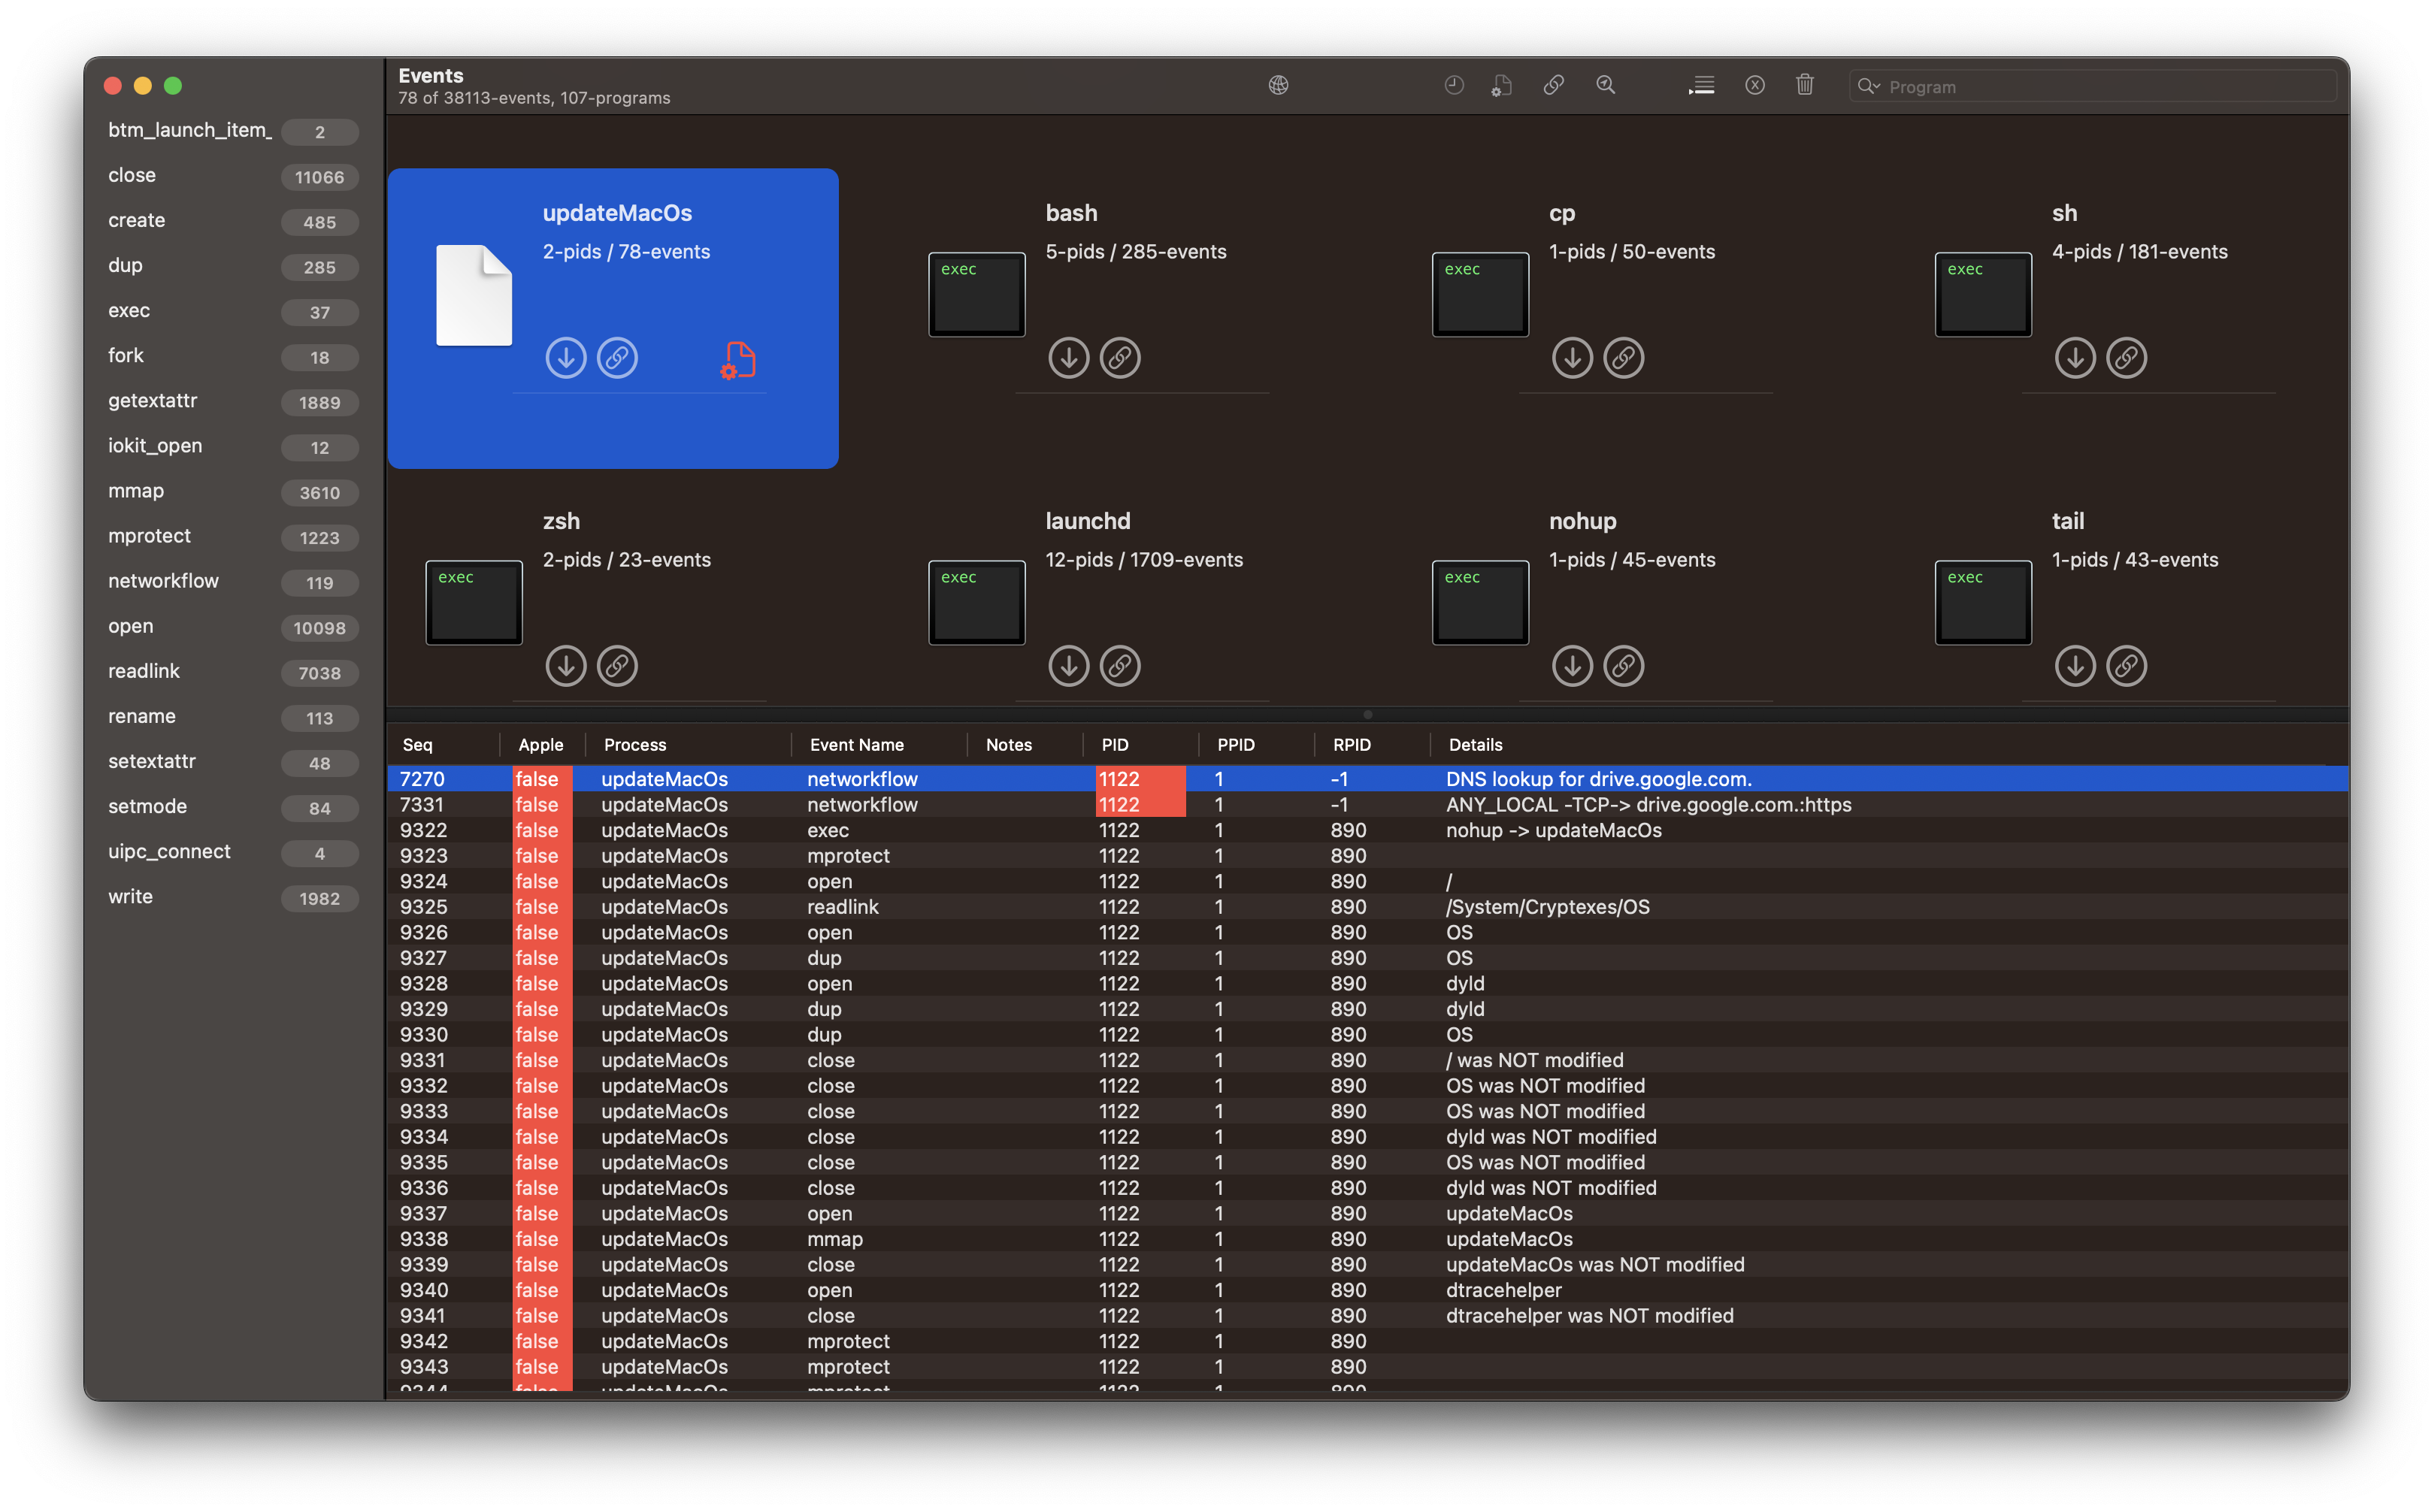The image size is (2434, 1512).
Task: Select event row with Seq 9338
Action: point(1367,1240)
